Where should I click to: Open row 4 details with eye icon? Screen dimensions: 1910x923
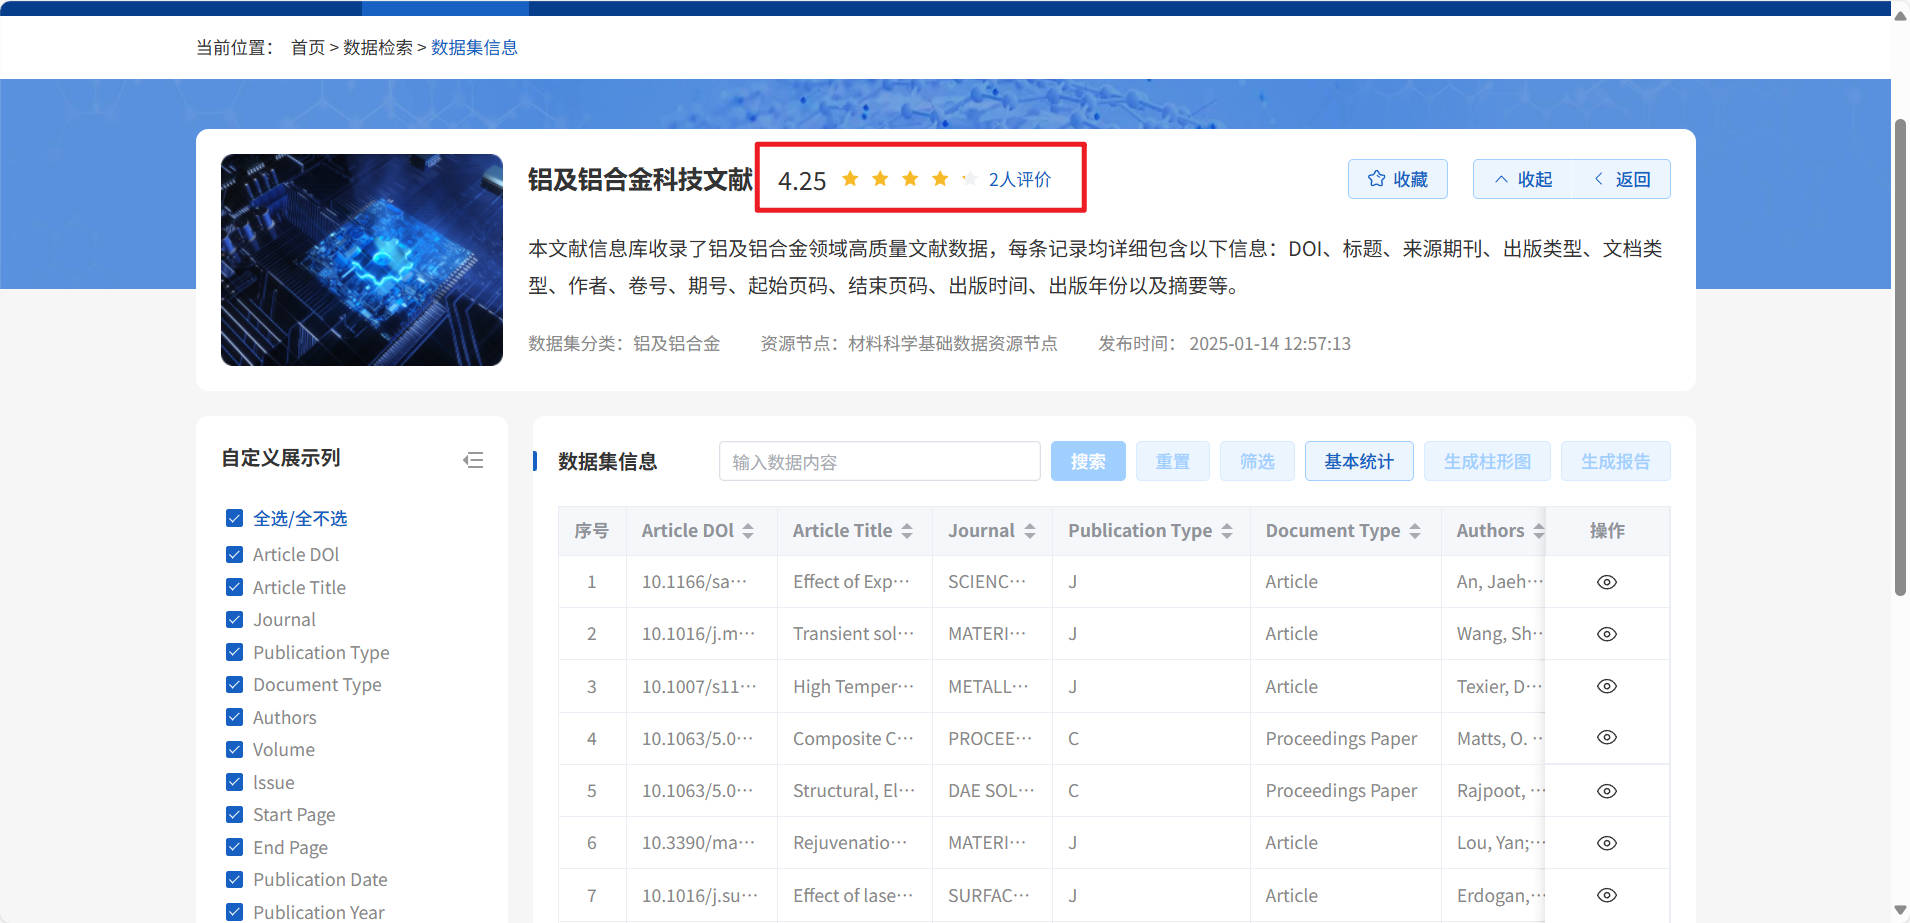(x=1606, y=738)
